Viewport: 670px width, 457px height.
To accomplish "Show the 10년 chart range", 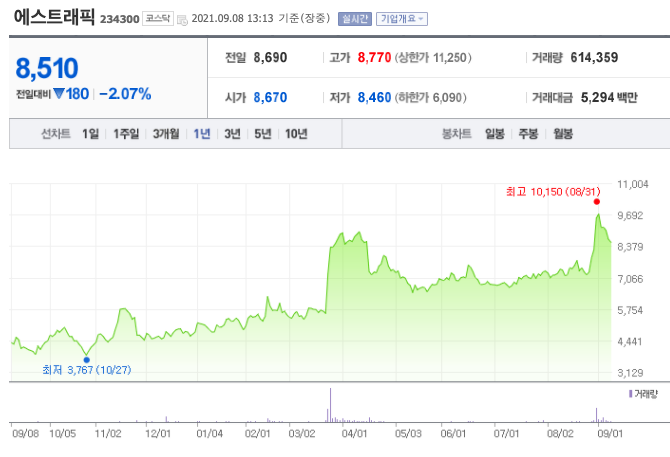I will 296,134.
